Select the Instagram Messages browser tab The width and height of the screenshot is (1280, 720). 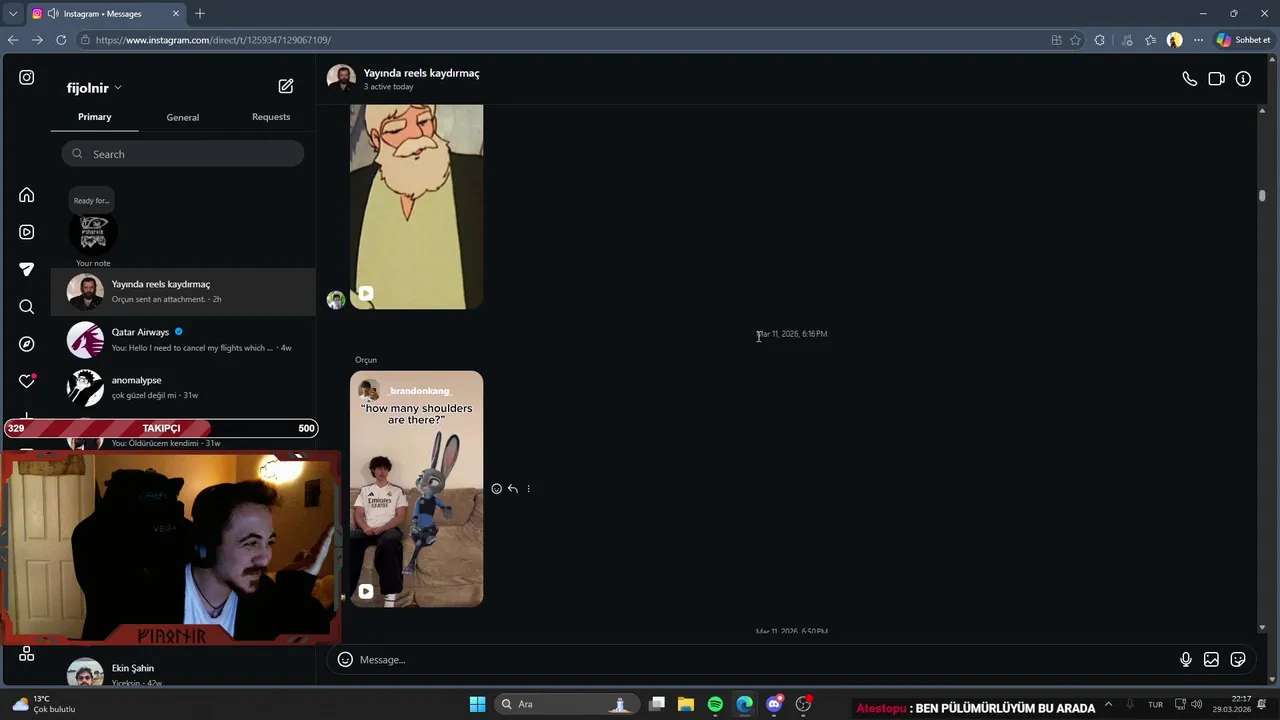click(x=105, y=14)
